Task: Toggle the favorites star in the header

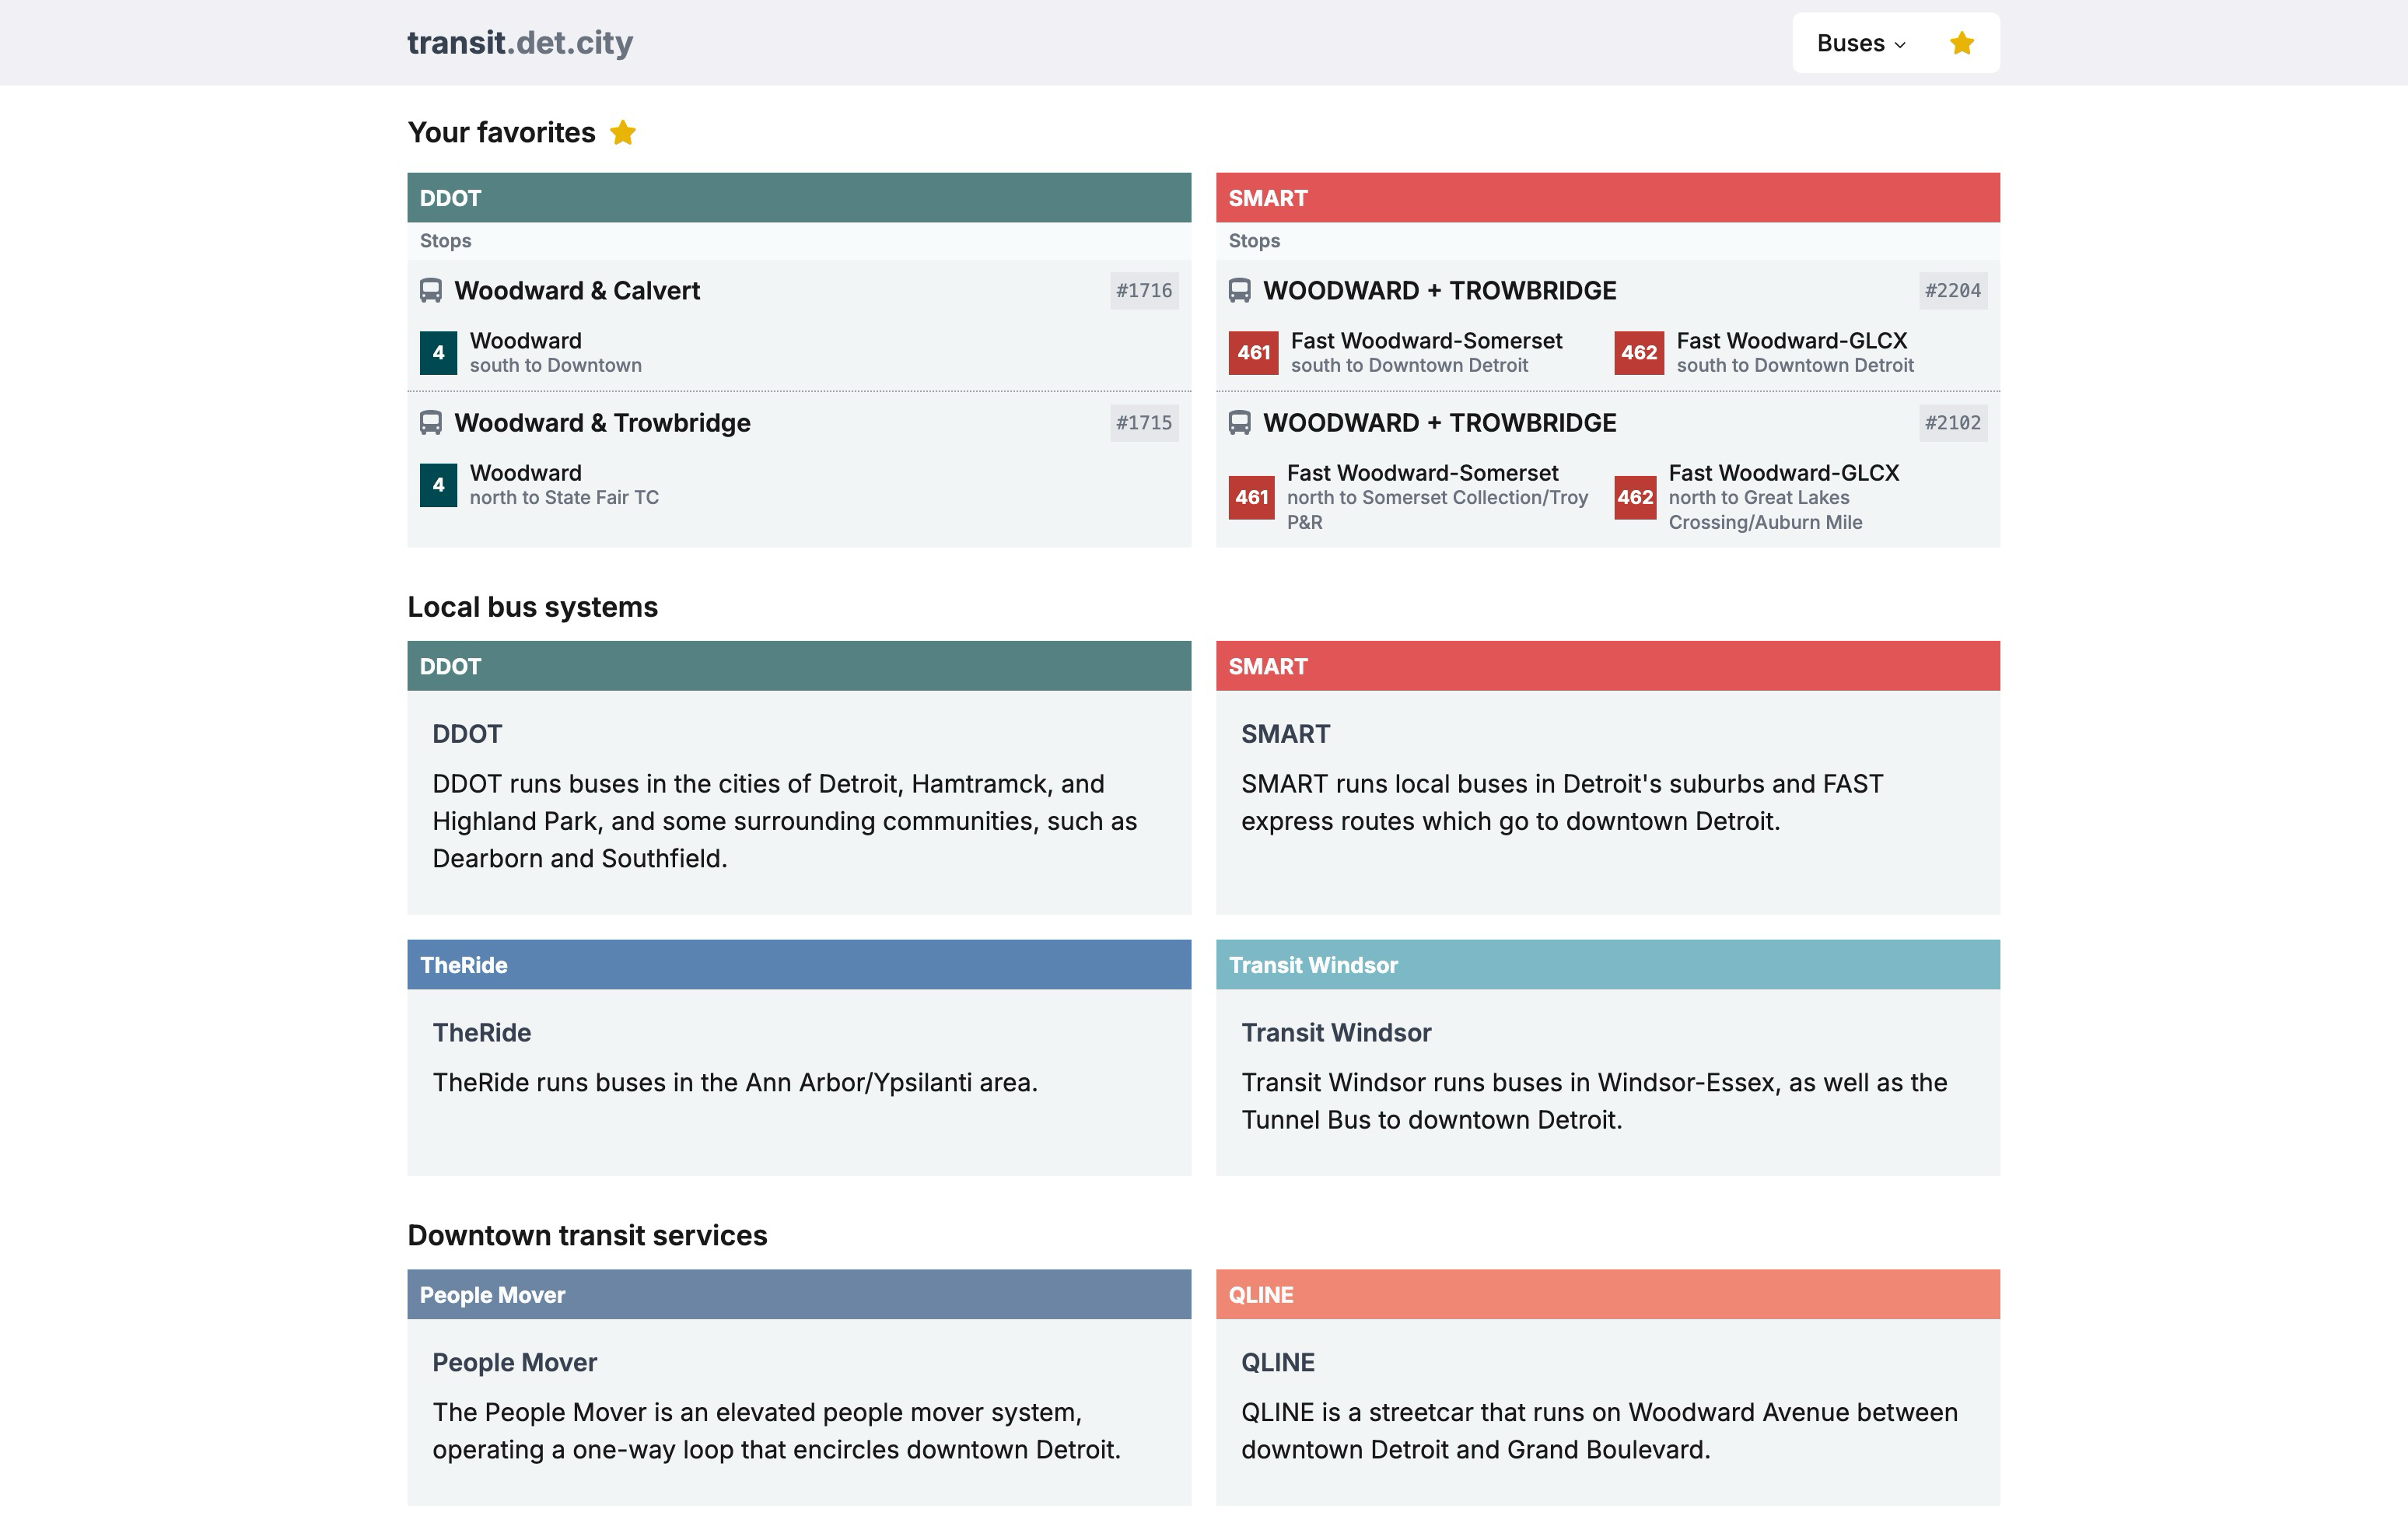Action: tap(1961, 43)
